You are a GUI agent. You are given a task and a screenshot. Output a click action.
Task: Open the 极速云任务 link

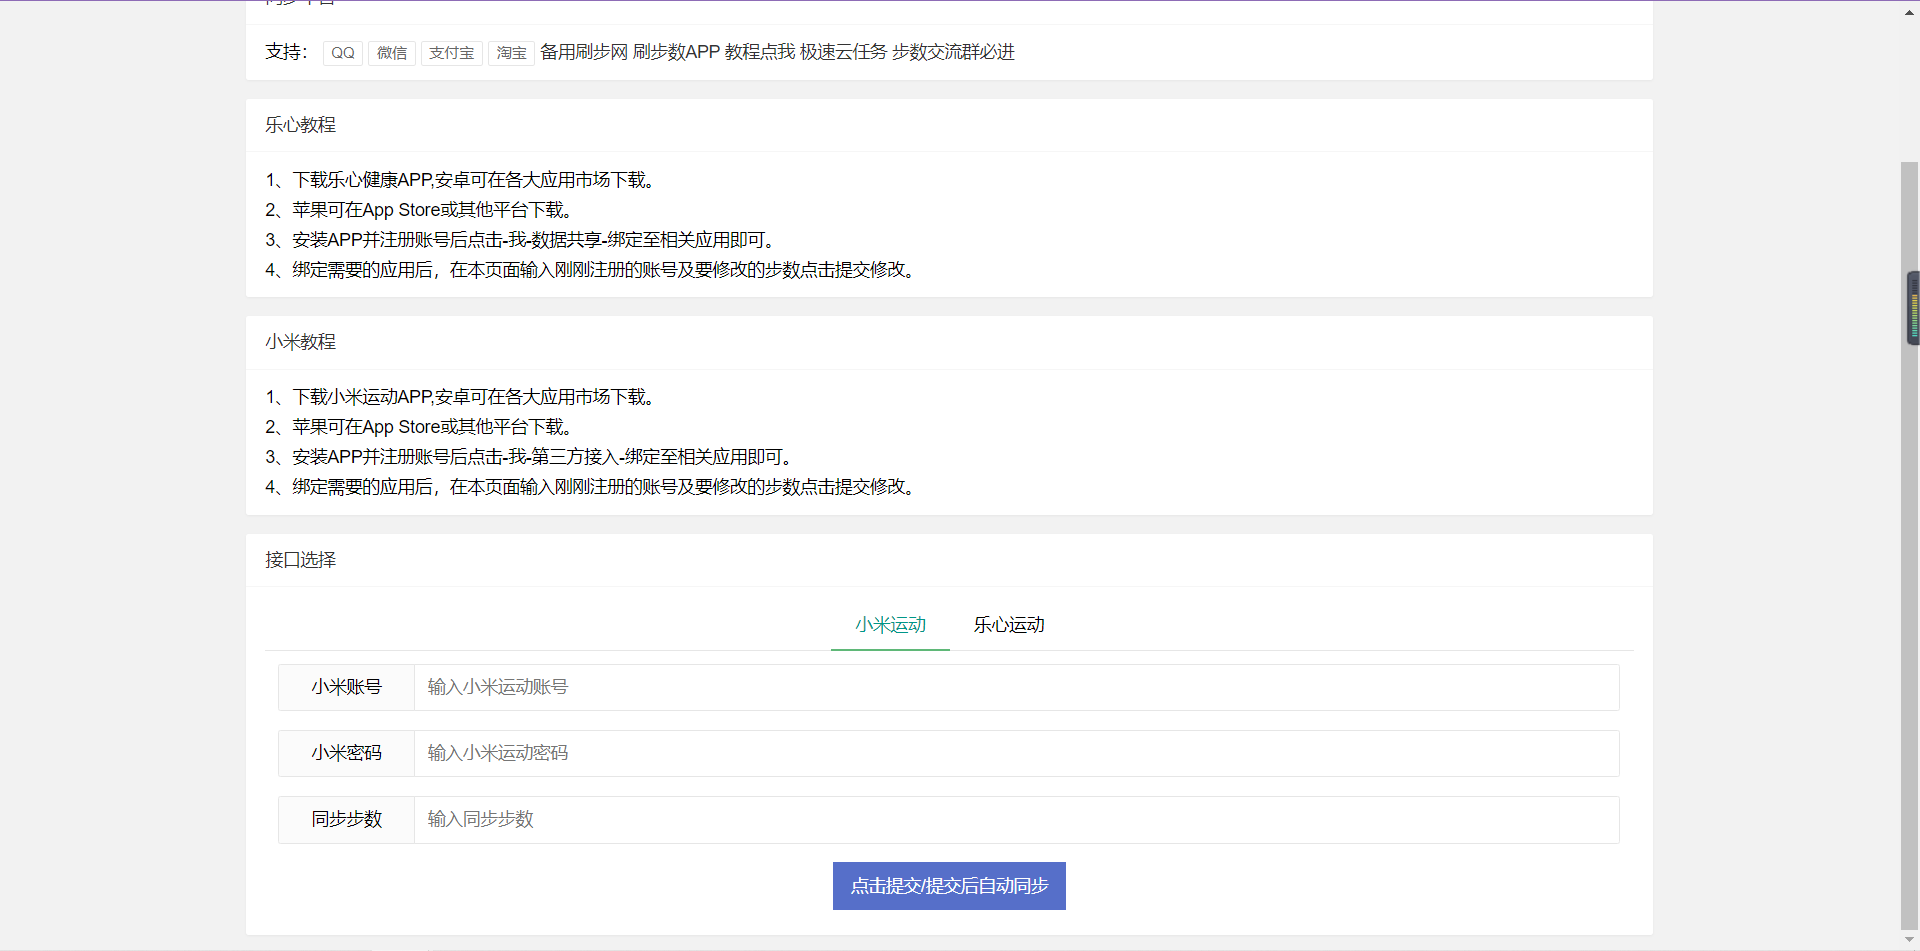coord(843,52)
